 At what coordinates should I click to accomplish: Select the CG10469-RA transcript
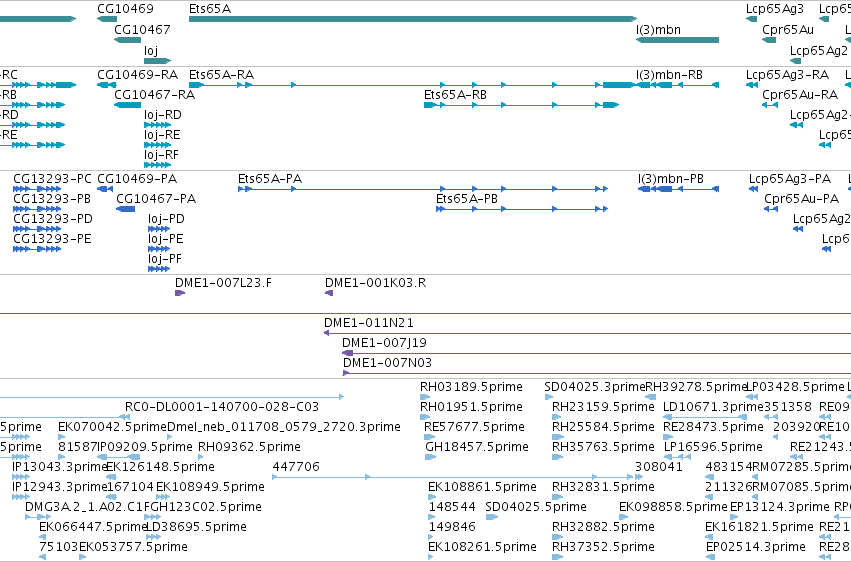coord(107,85)
